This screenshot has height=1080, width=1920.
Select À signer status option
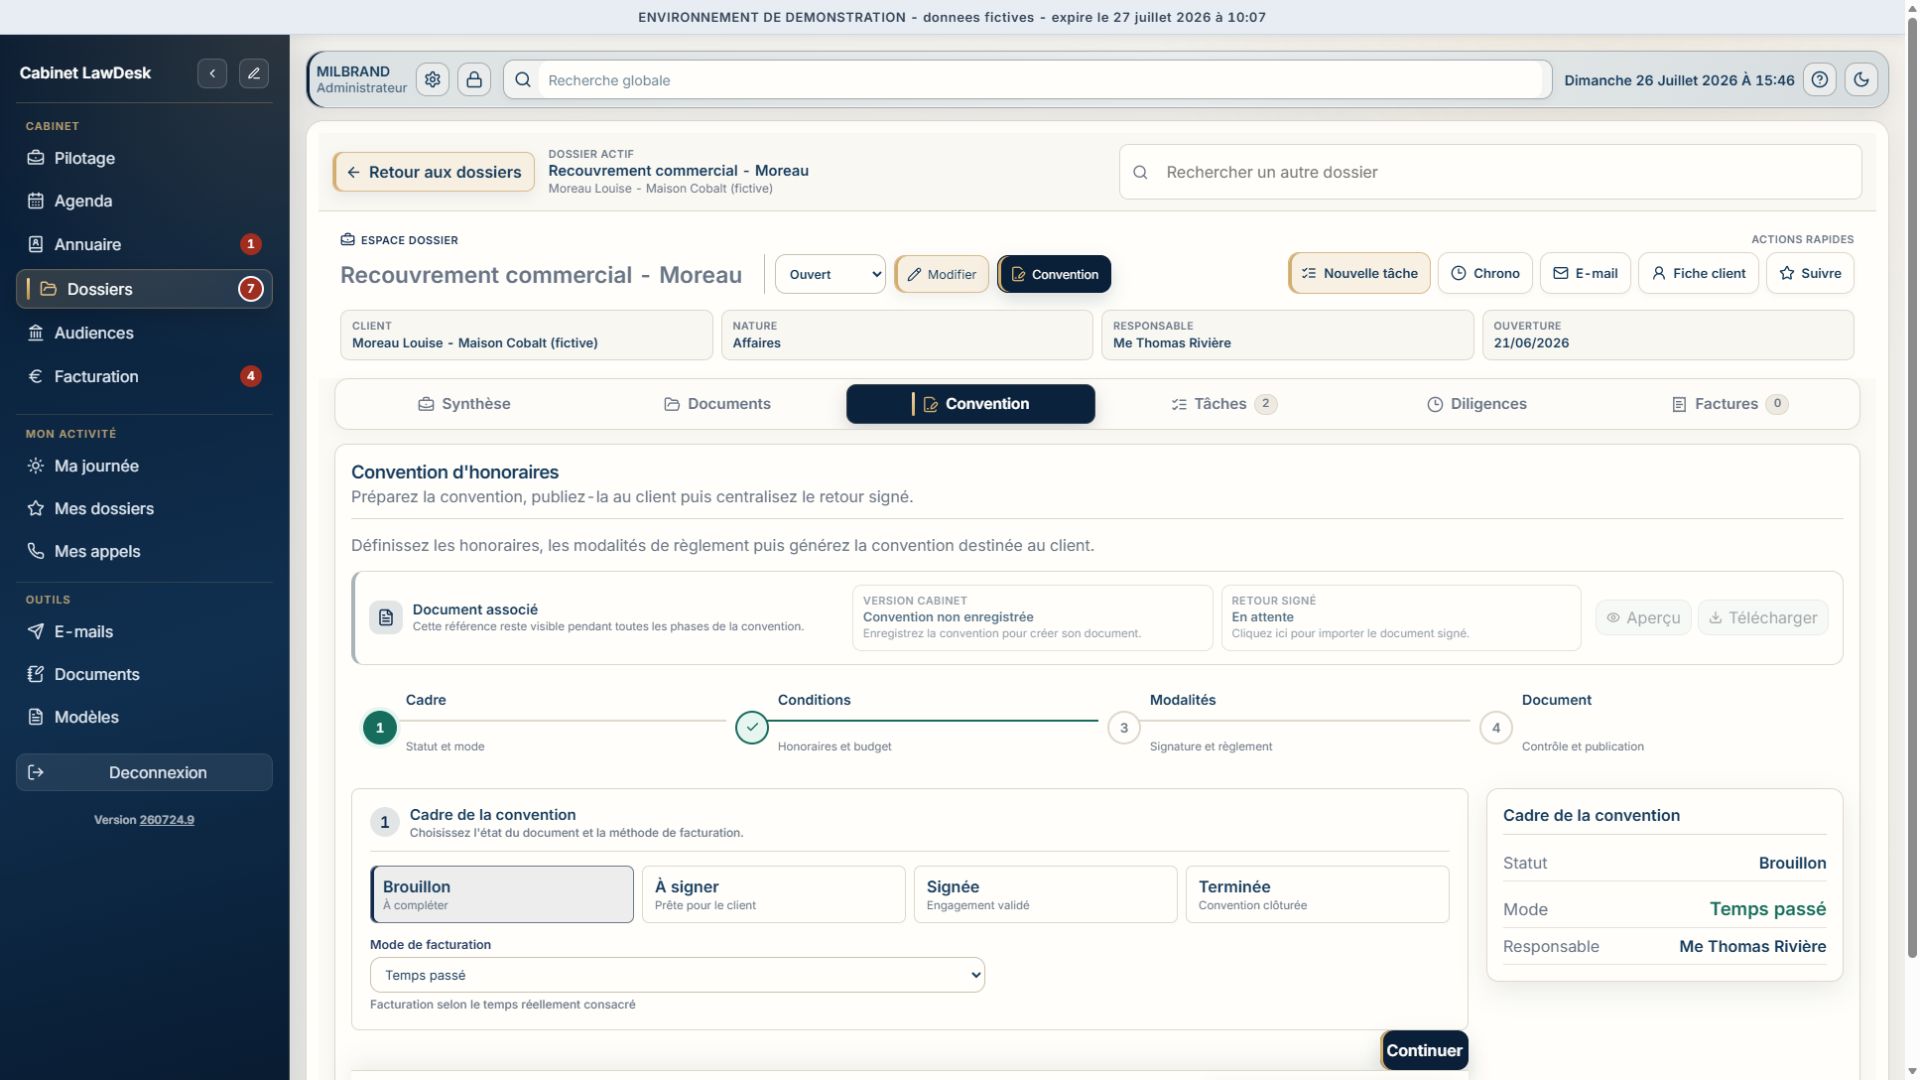click(774, 894)
